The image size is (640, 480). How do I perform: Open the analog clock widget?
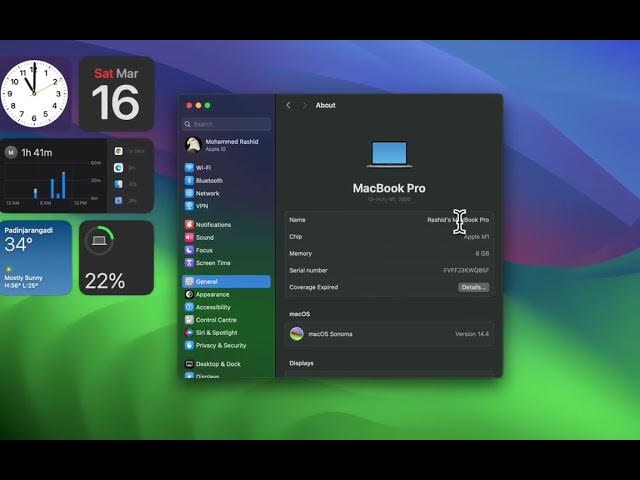click(34, 94)
